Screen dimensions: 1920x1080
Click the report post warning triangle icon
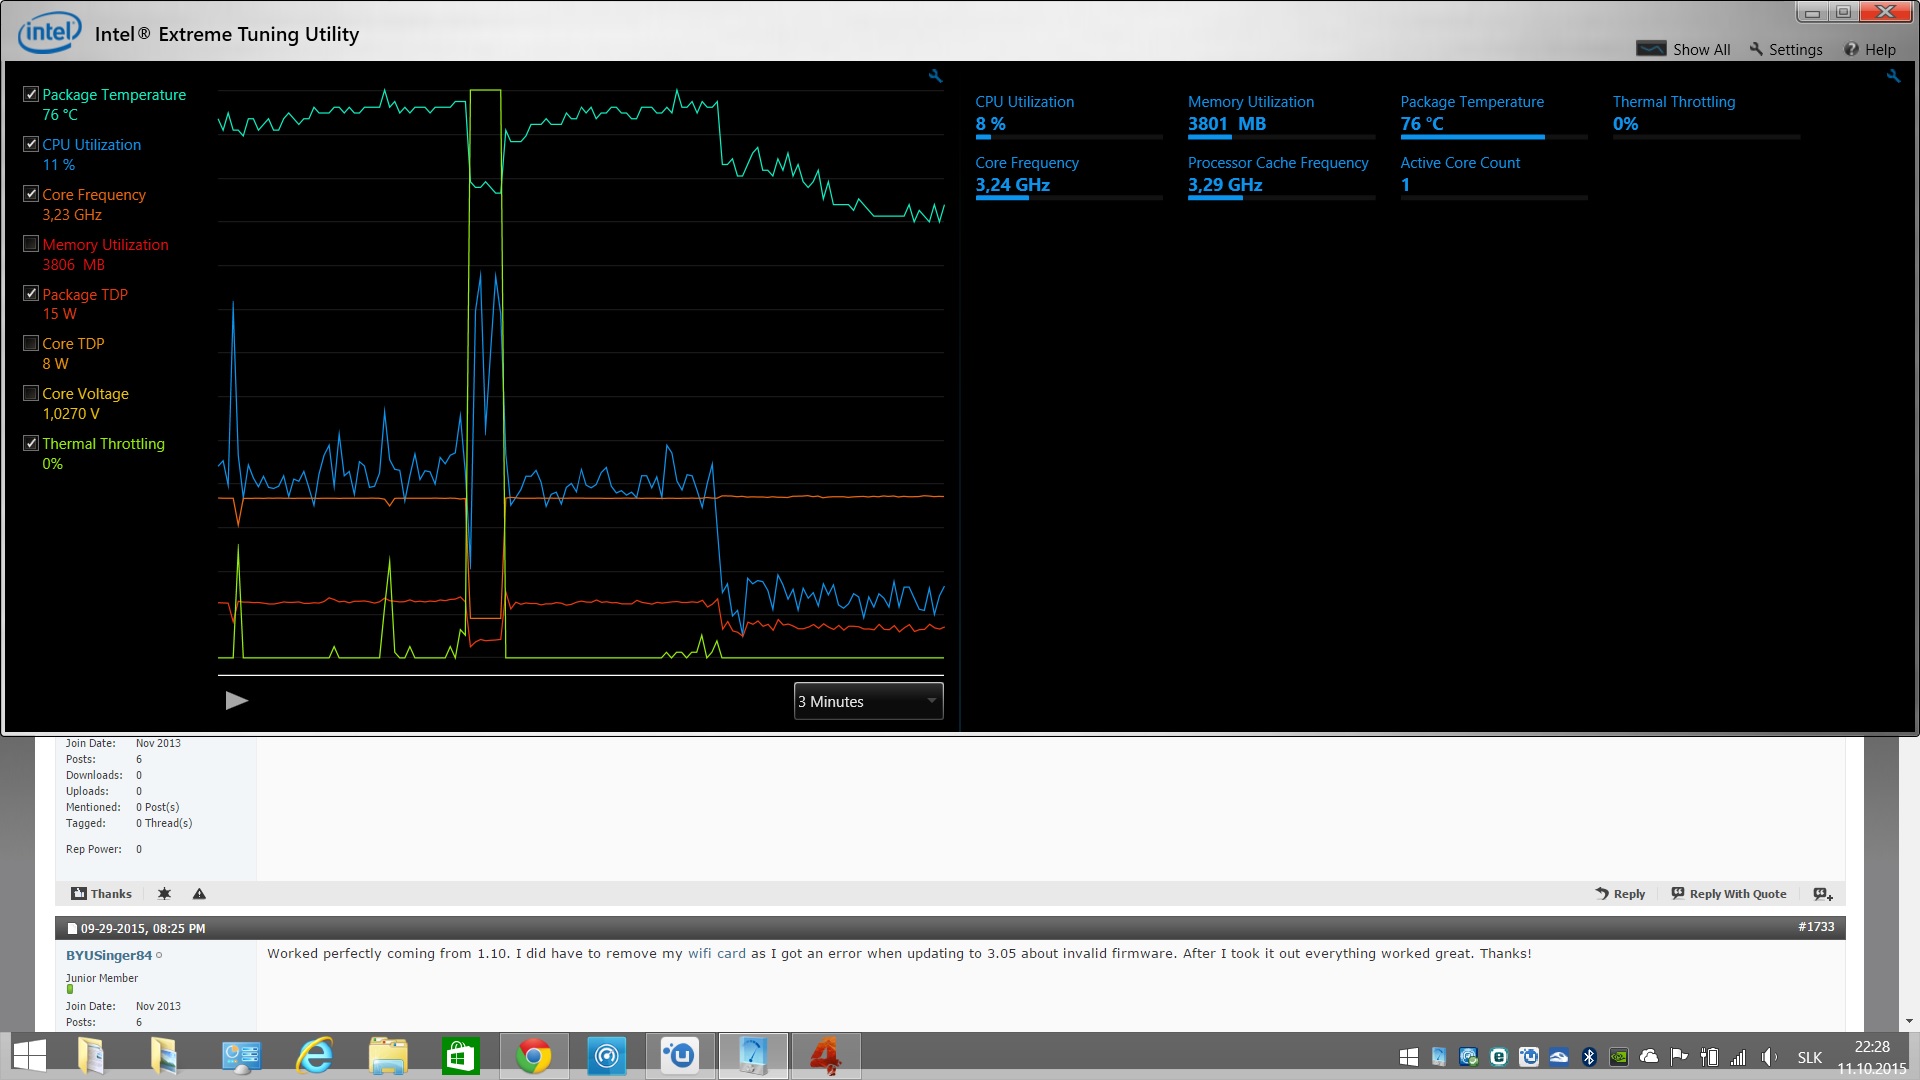coord(199,894)
